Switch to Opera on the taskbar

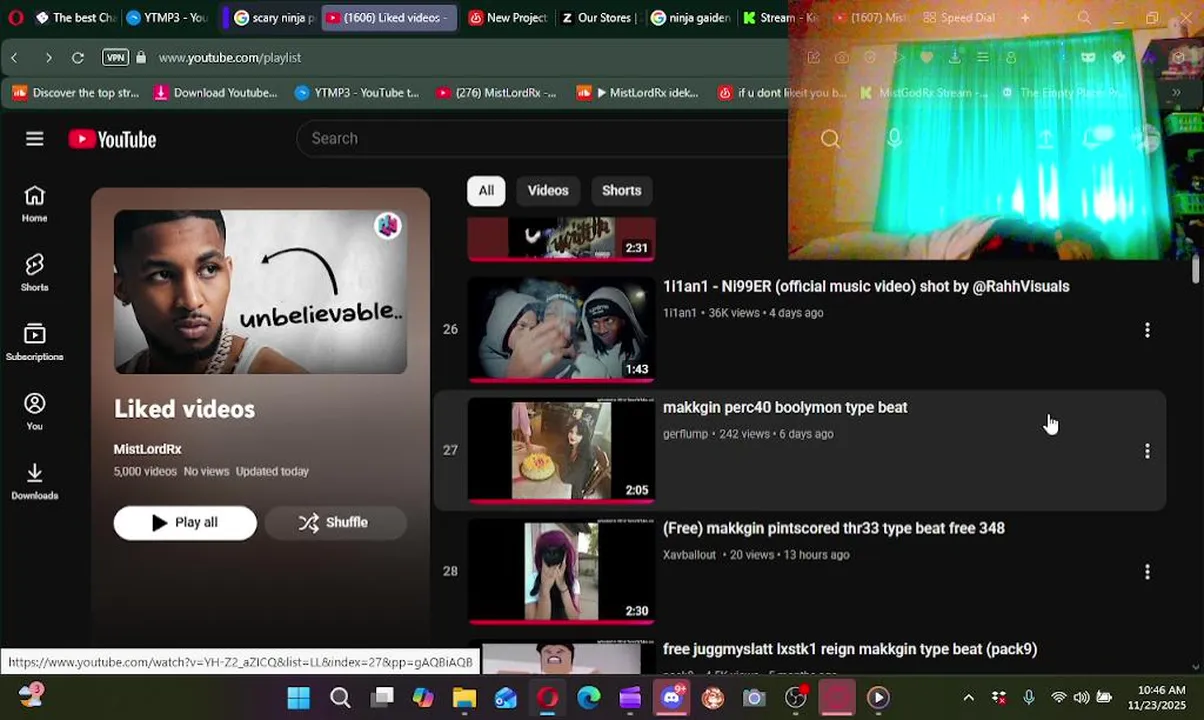(547, 698)
